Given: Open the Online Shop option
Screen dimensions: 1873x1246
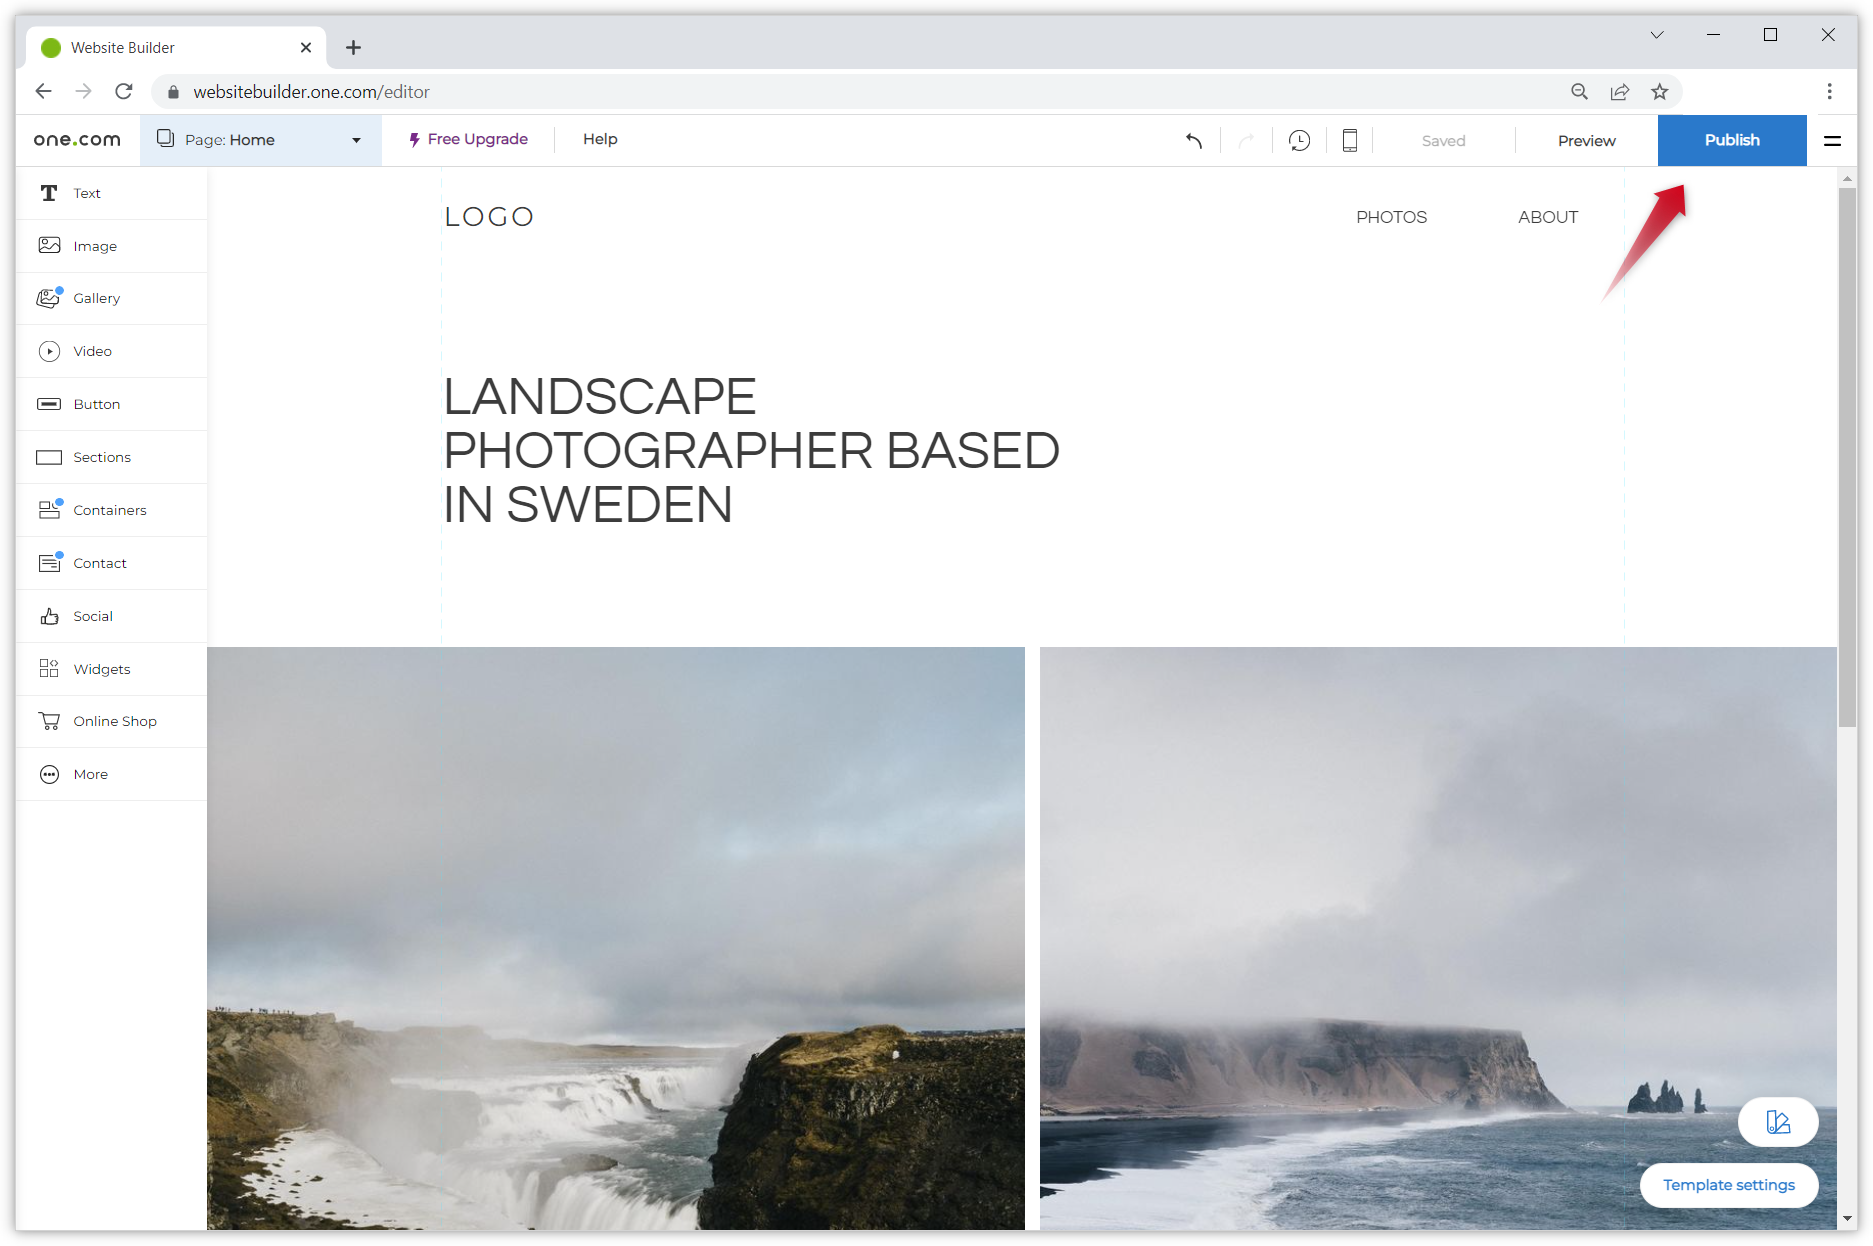Looking at the screenshot, I should click(x=111, y=721).
